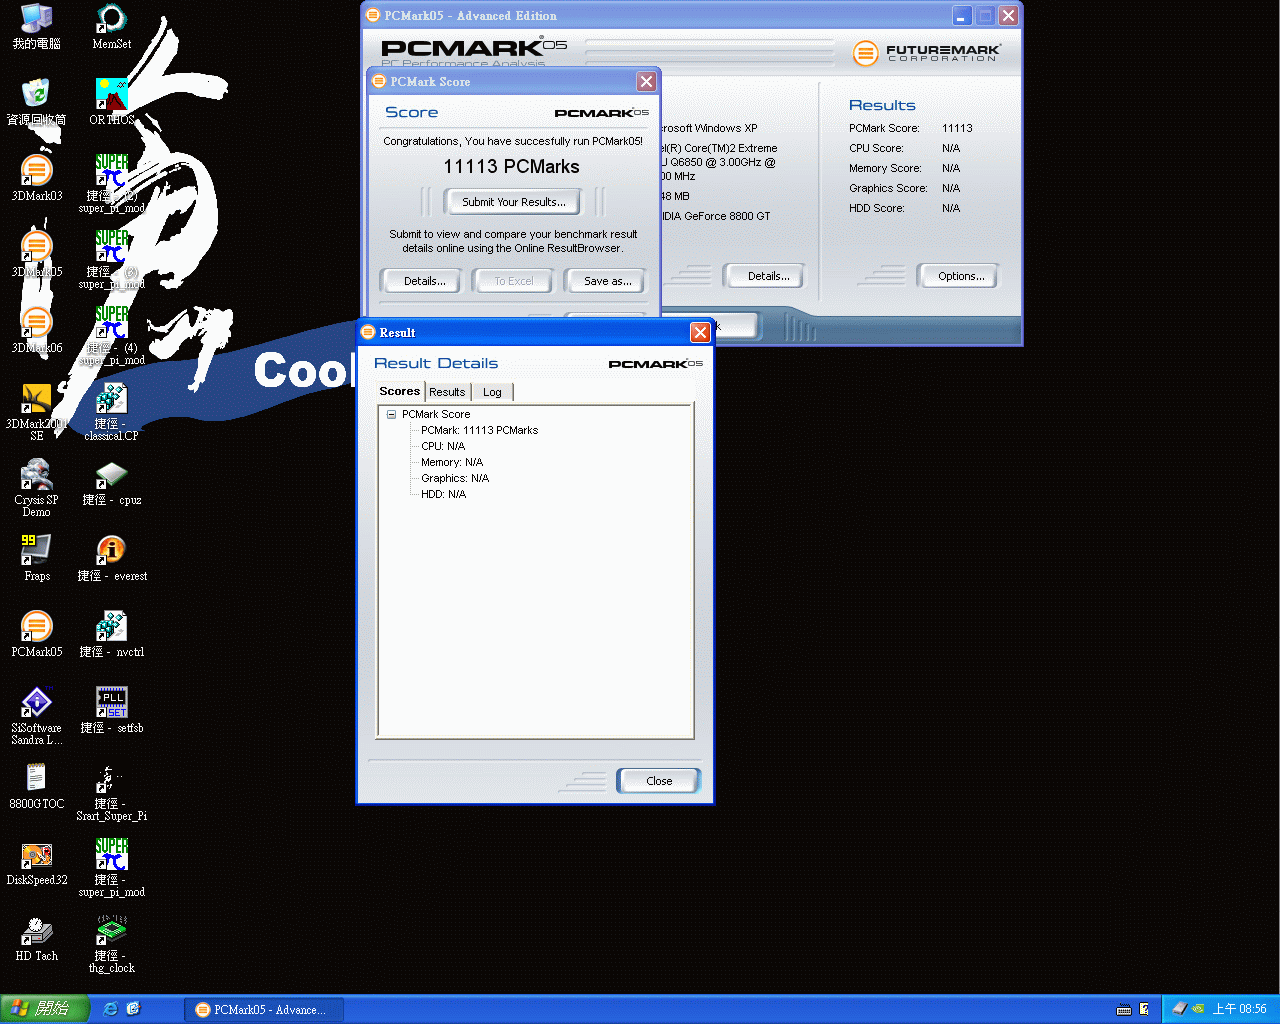Viewport: 1280px width, 1024px height.
Task: Open the thg_clock shortcut icon
Action: (111, 944)
